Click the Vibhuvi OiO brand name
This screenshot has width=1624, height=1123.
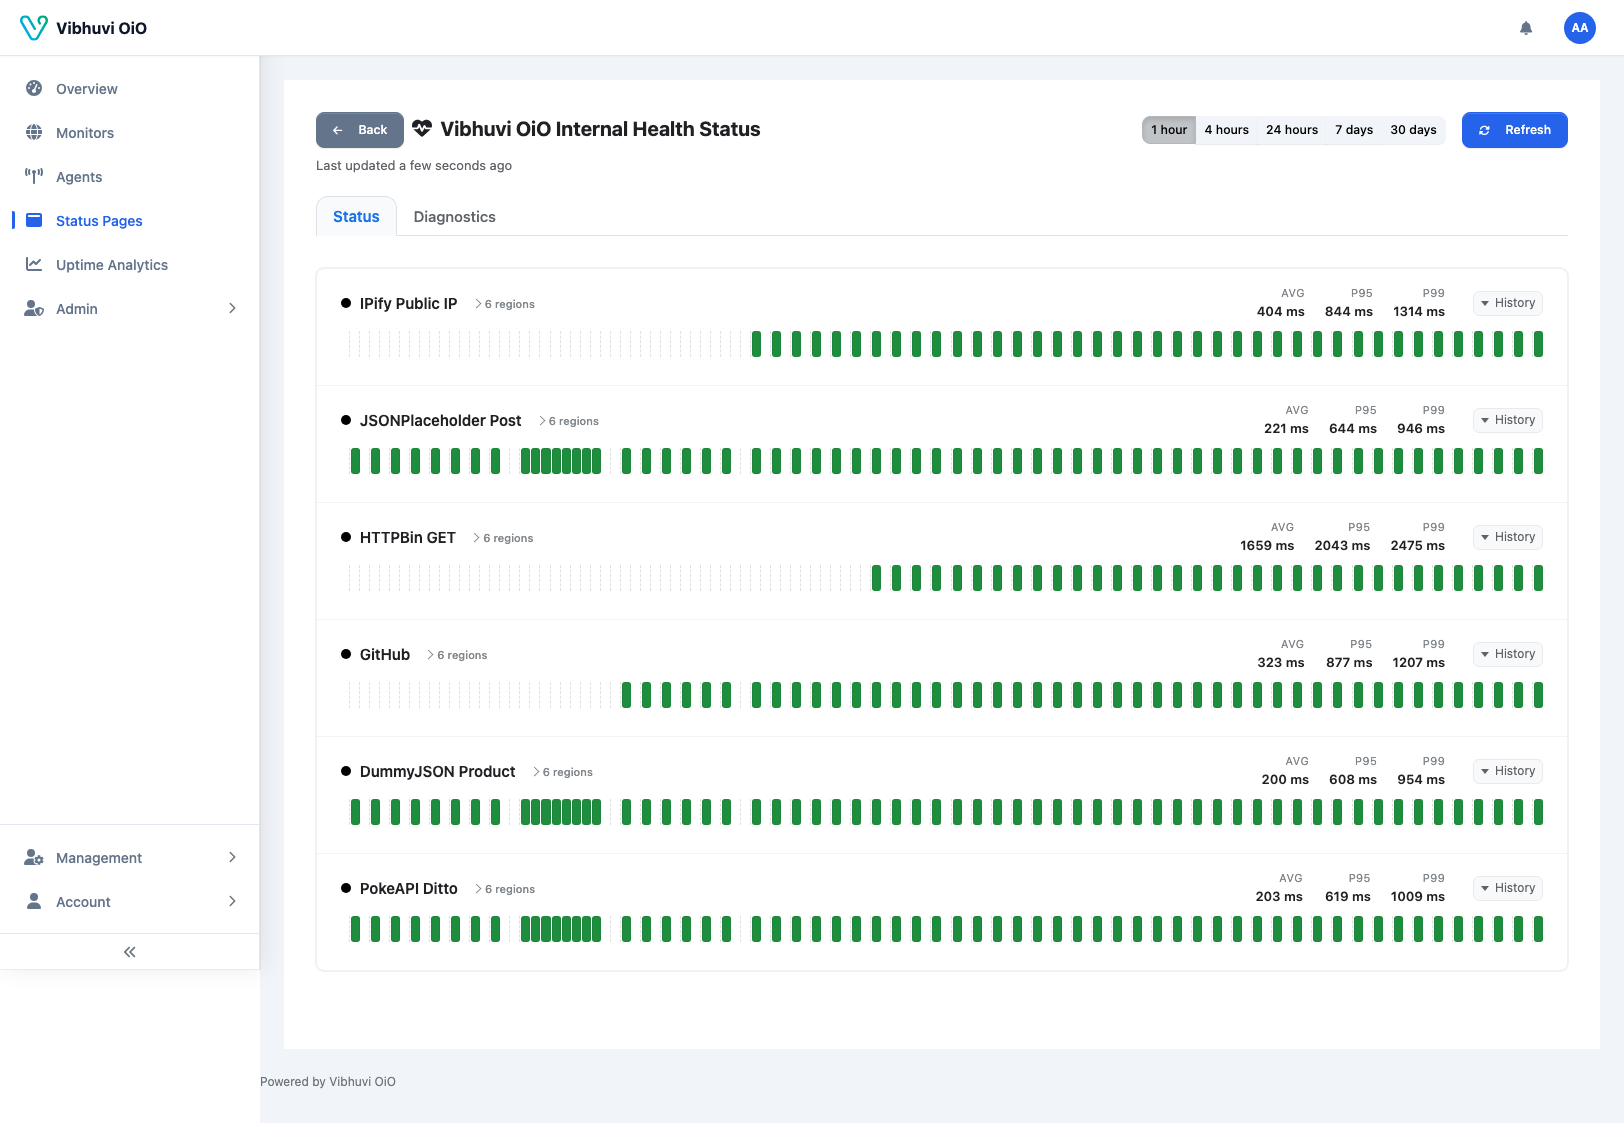[101, 28]
